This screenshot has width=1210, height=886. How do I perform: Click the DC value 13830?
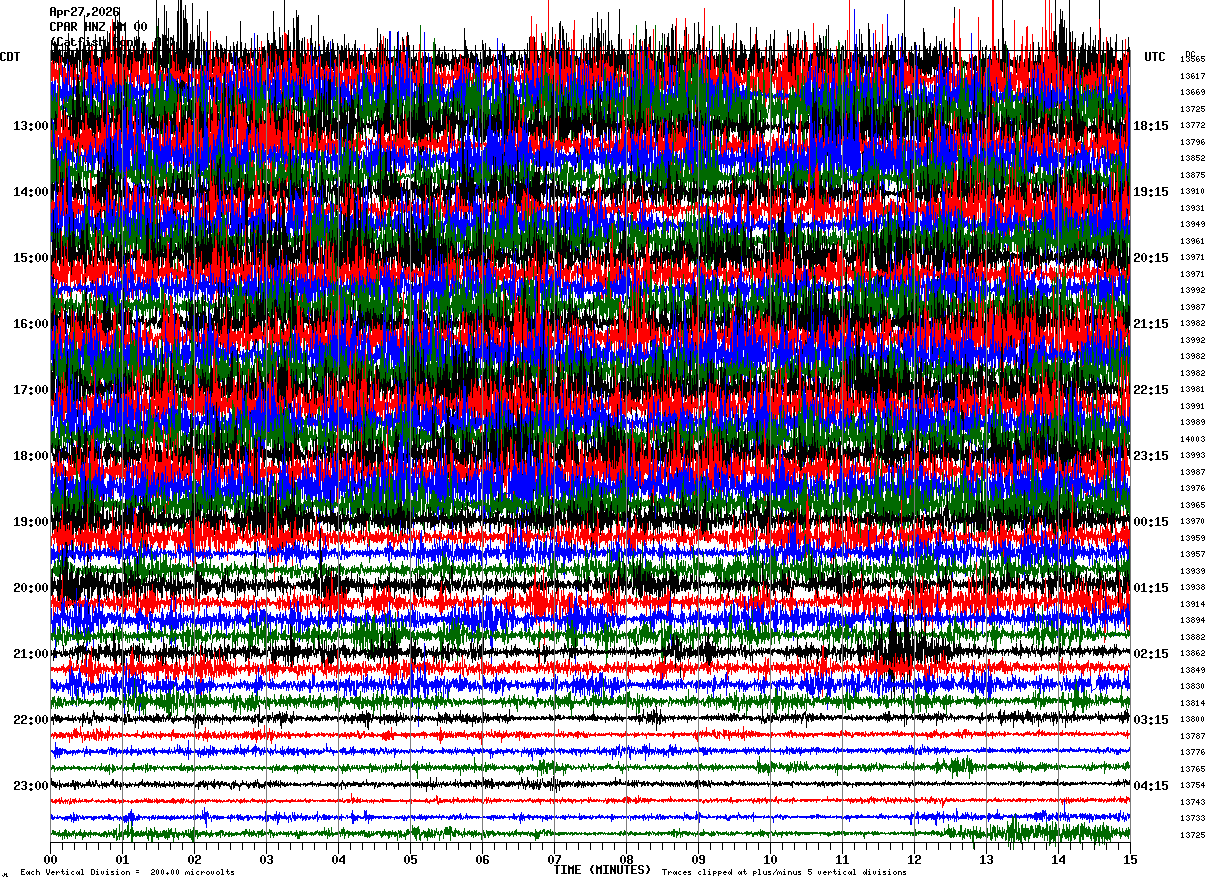pos(1192,687)
